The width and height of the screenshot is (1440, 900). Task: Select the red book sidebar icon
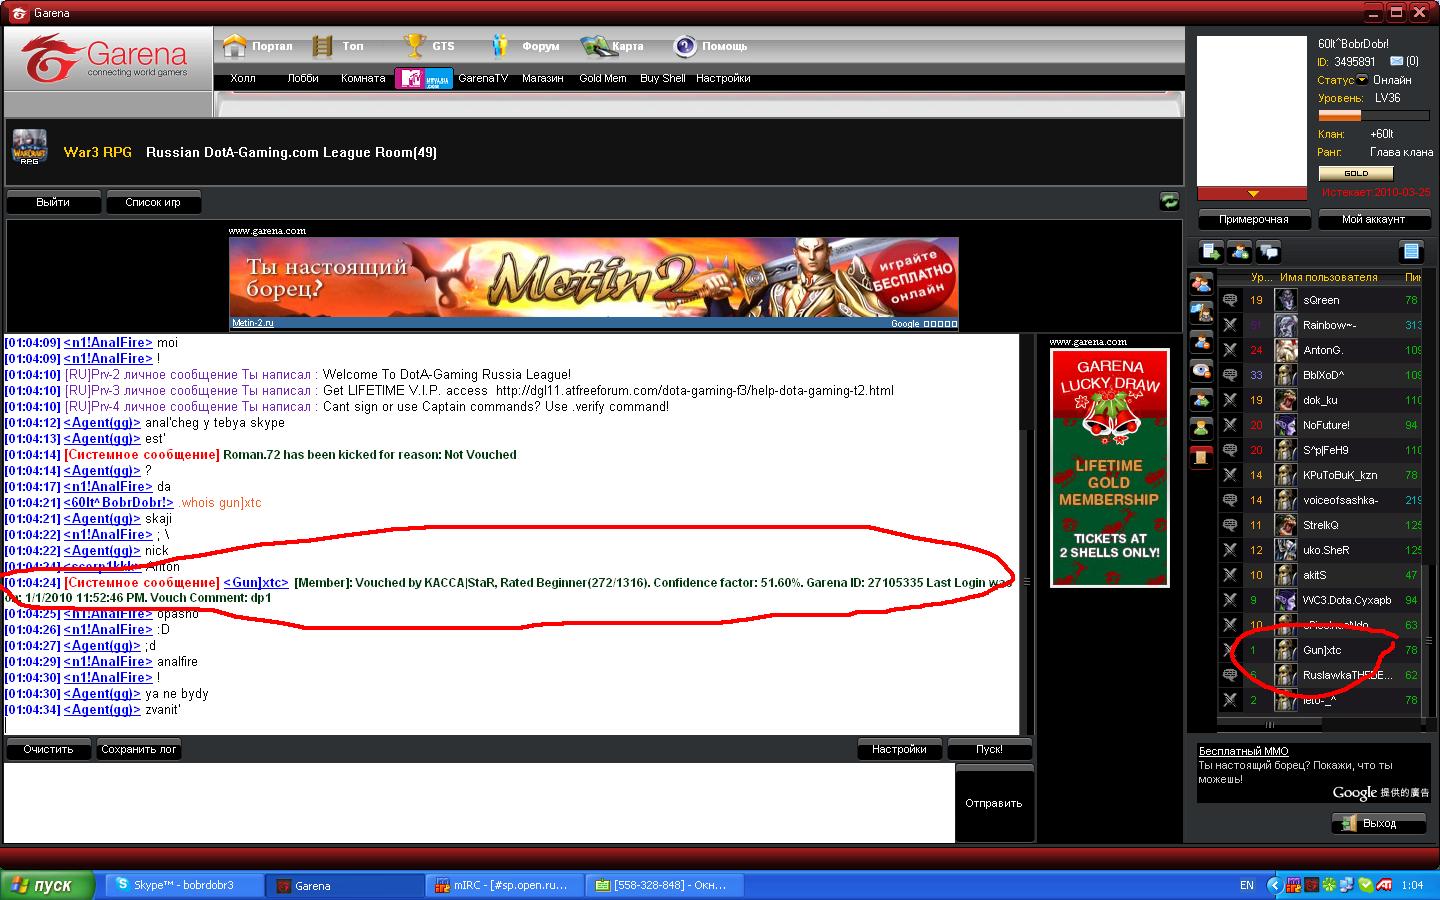point(1201,456)
